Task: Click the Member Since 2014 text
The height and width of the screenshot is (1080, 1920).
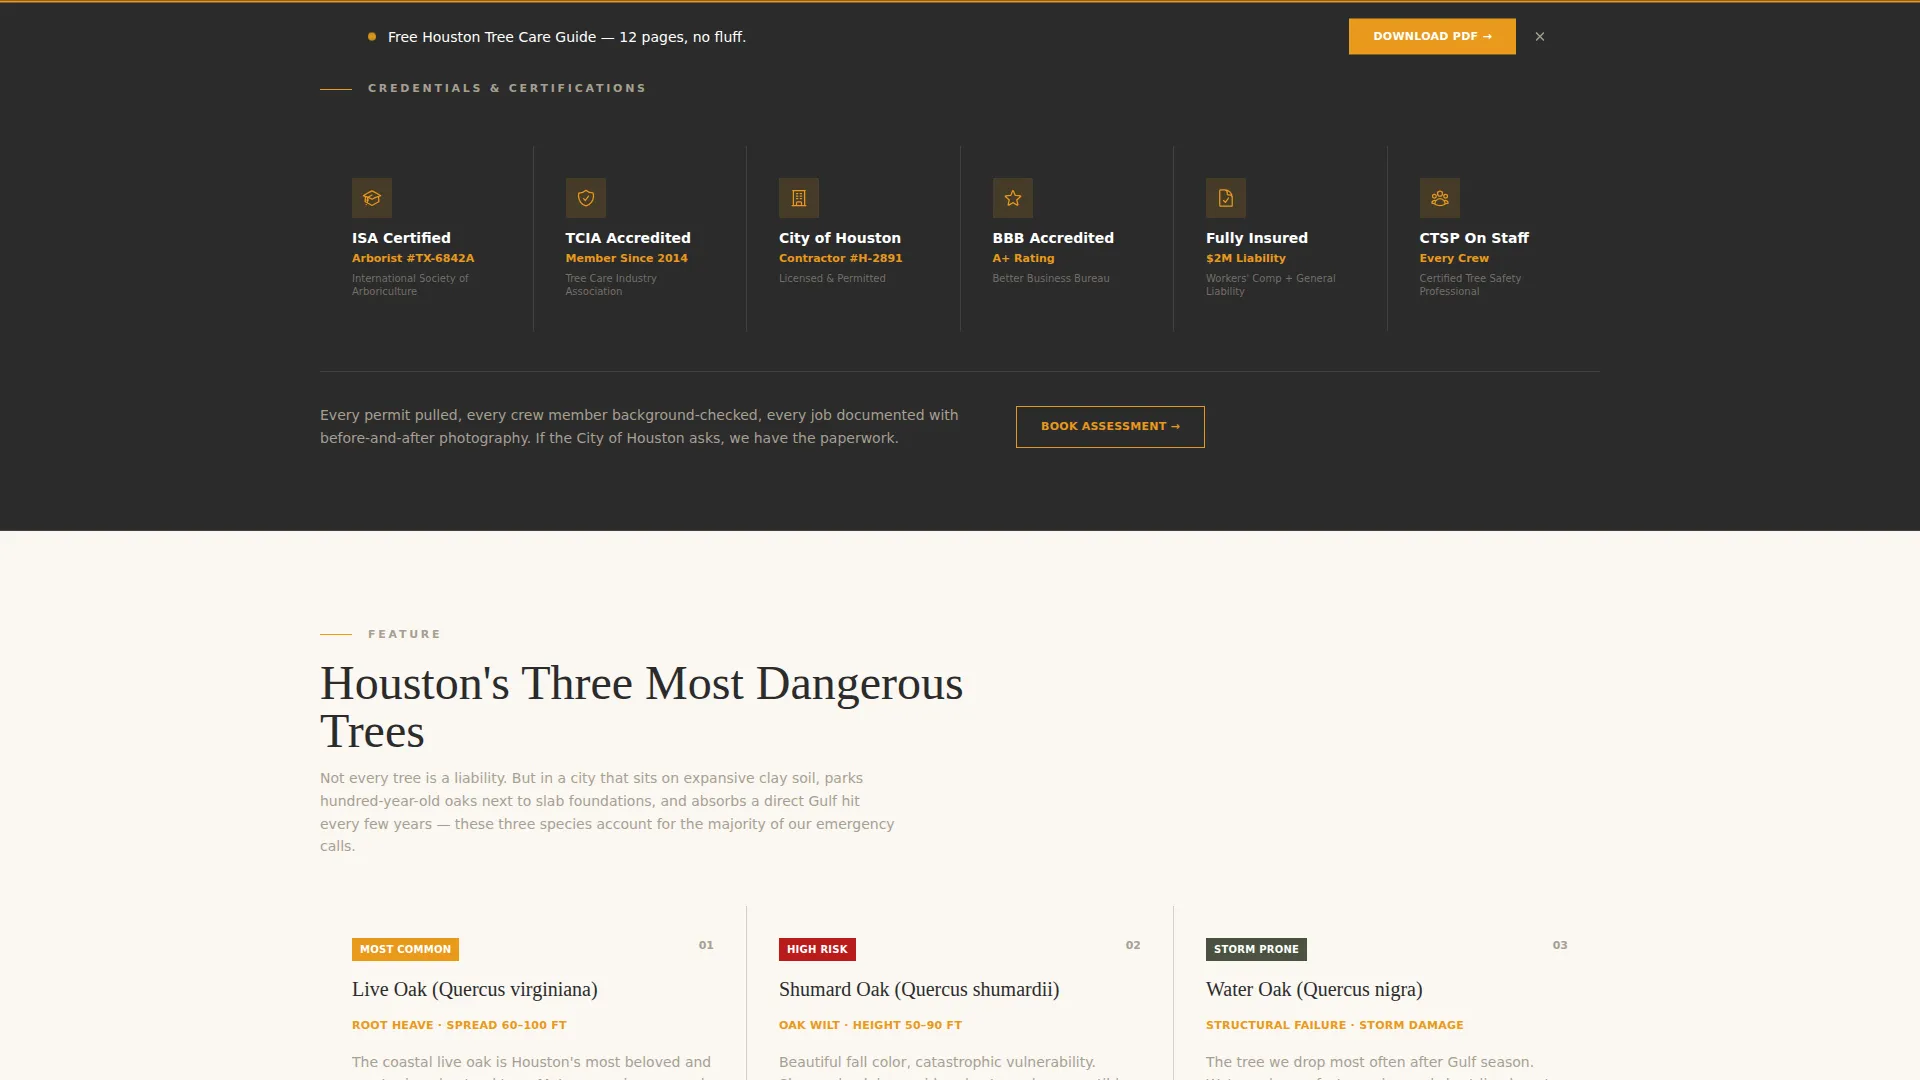Action: (627, 258)
